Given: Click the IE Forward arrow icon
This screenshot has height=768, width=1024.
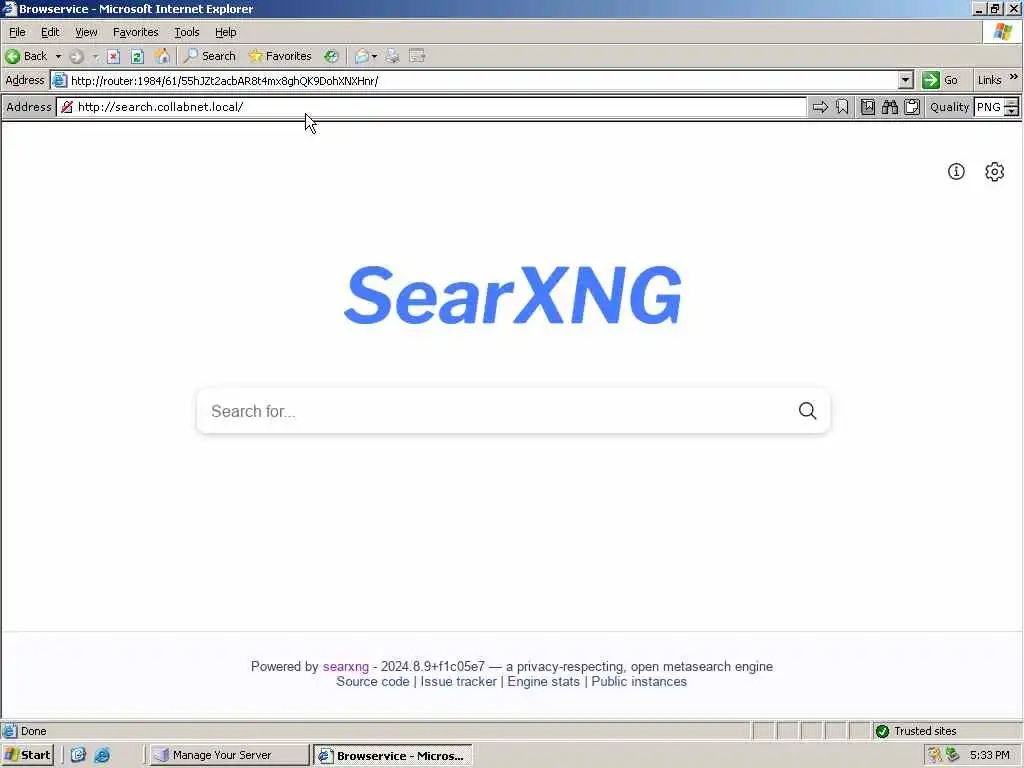Looking at the screenshot, I should tap(76, 56).
